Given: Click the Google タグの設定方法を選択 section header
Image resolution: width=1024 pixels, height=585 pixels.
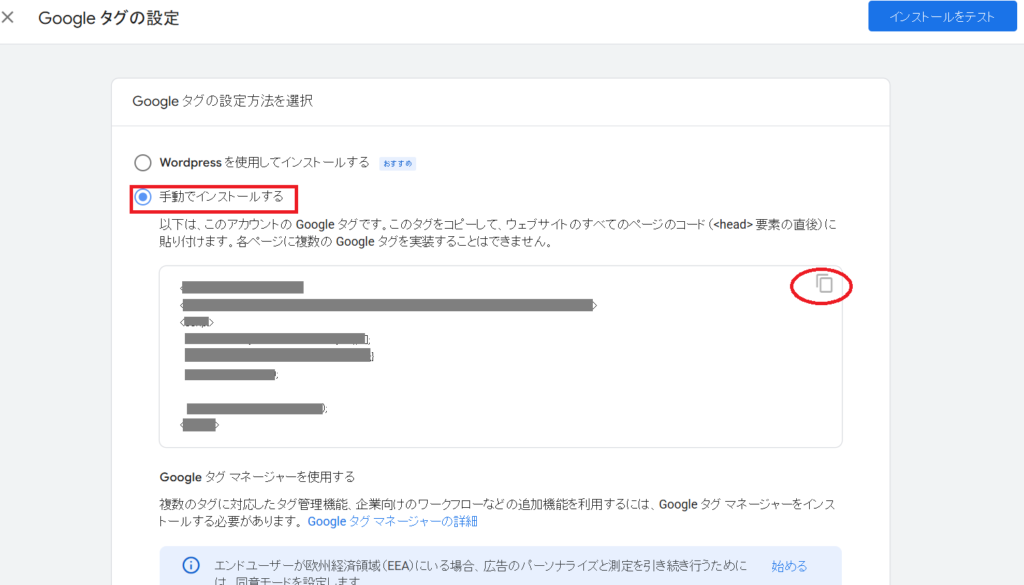Looking at the screenshot, I should click(224, 101).
